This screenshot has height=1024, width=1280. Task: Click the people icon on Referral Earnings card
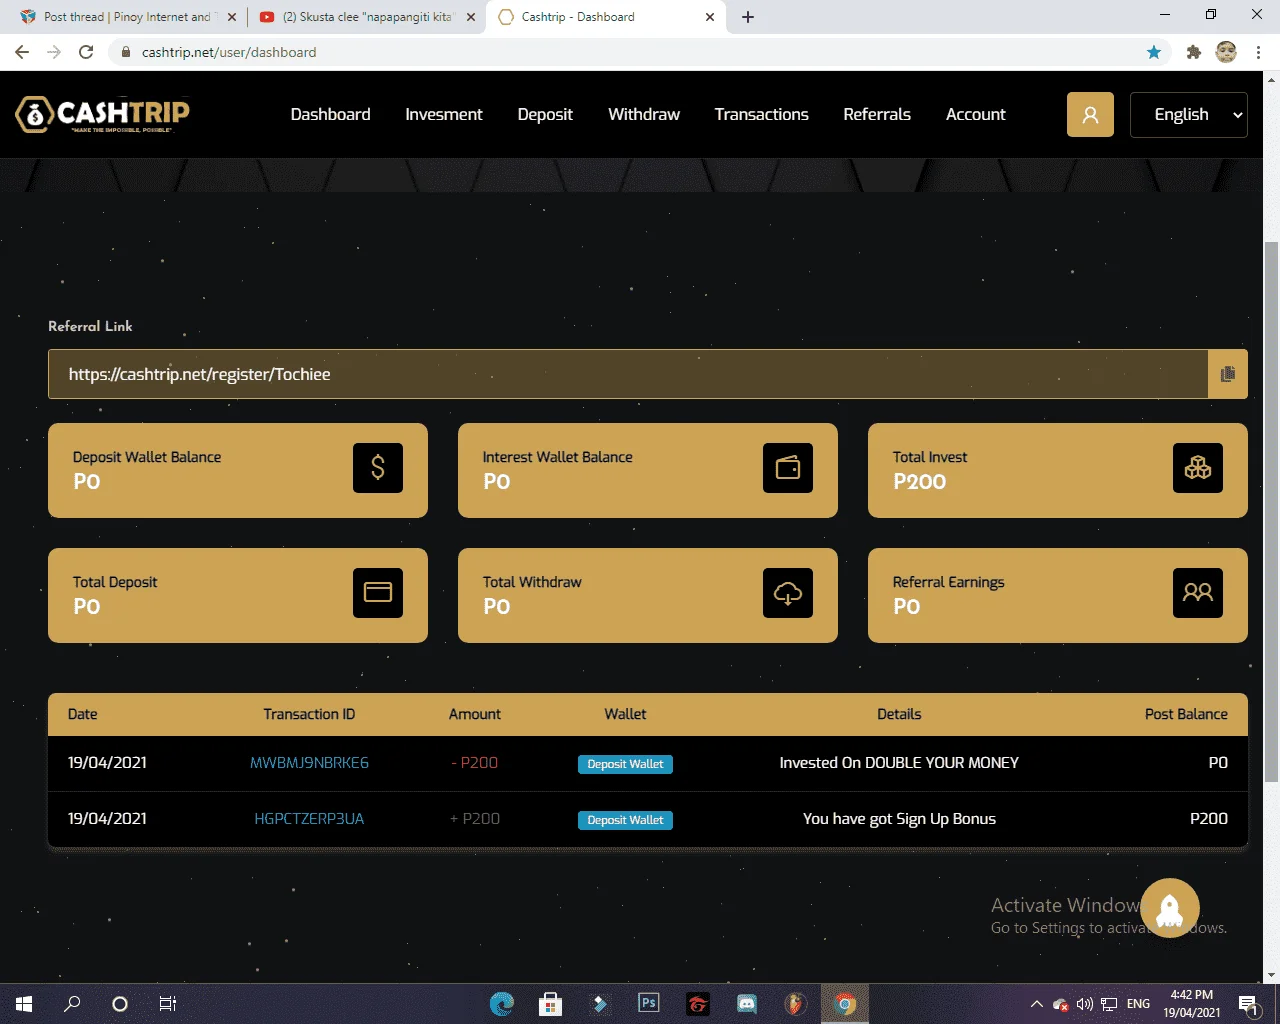coord(1198,593)
